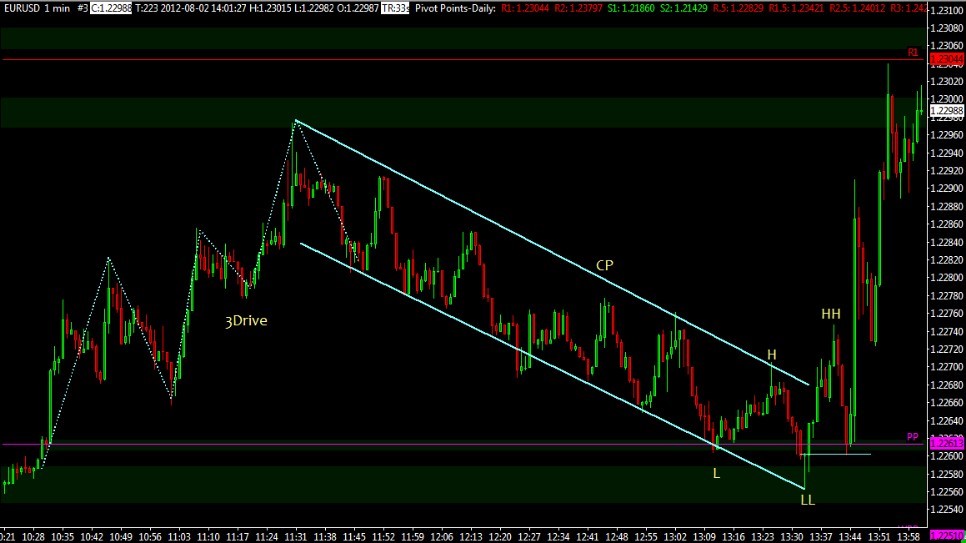Screen dimensions: 966x543
Task: Click the 1.23080 level on the price axis
Action: [x=947, y=28]
